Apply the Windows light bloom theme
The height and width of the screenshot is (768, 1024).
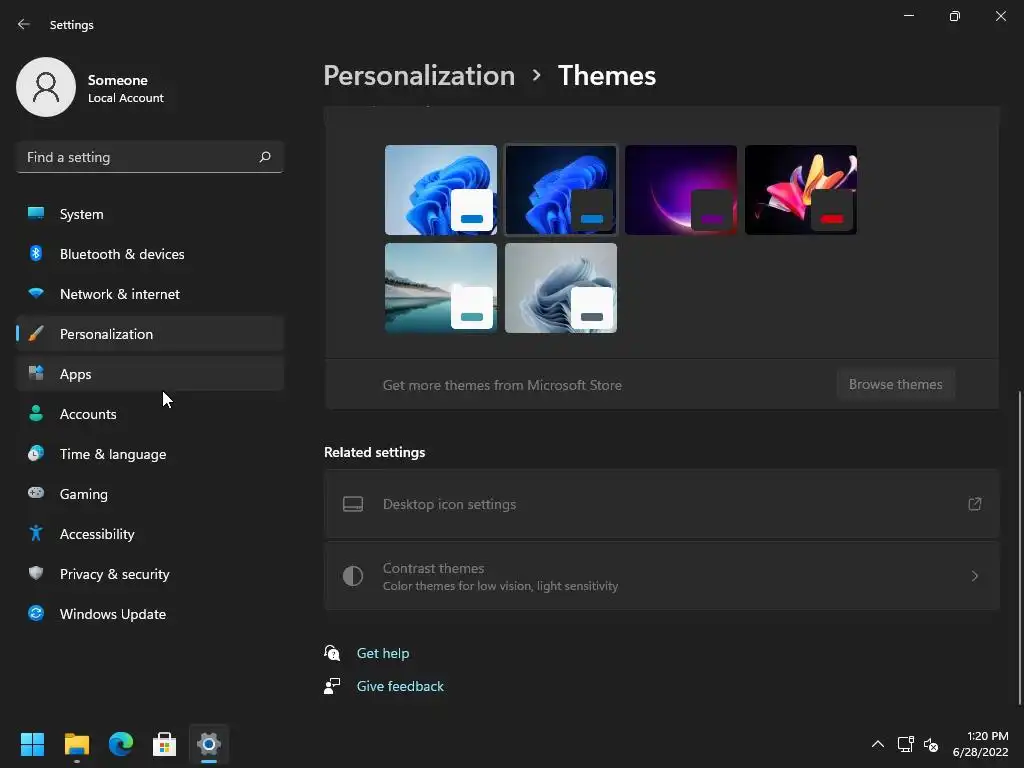coord(441,190)
